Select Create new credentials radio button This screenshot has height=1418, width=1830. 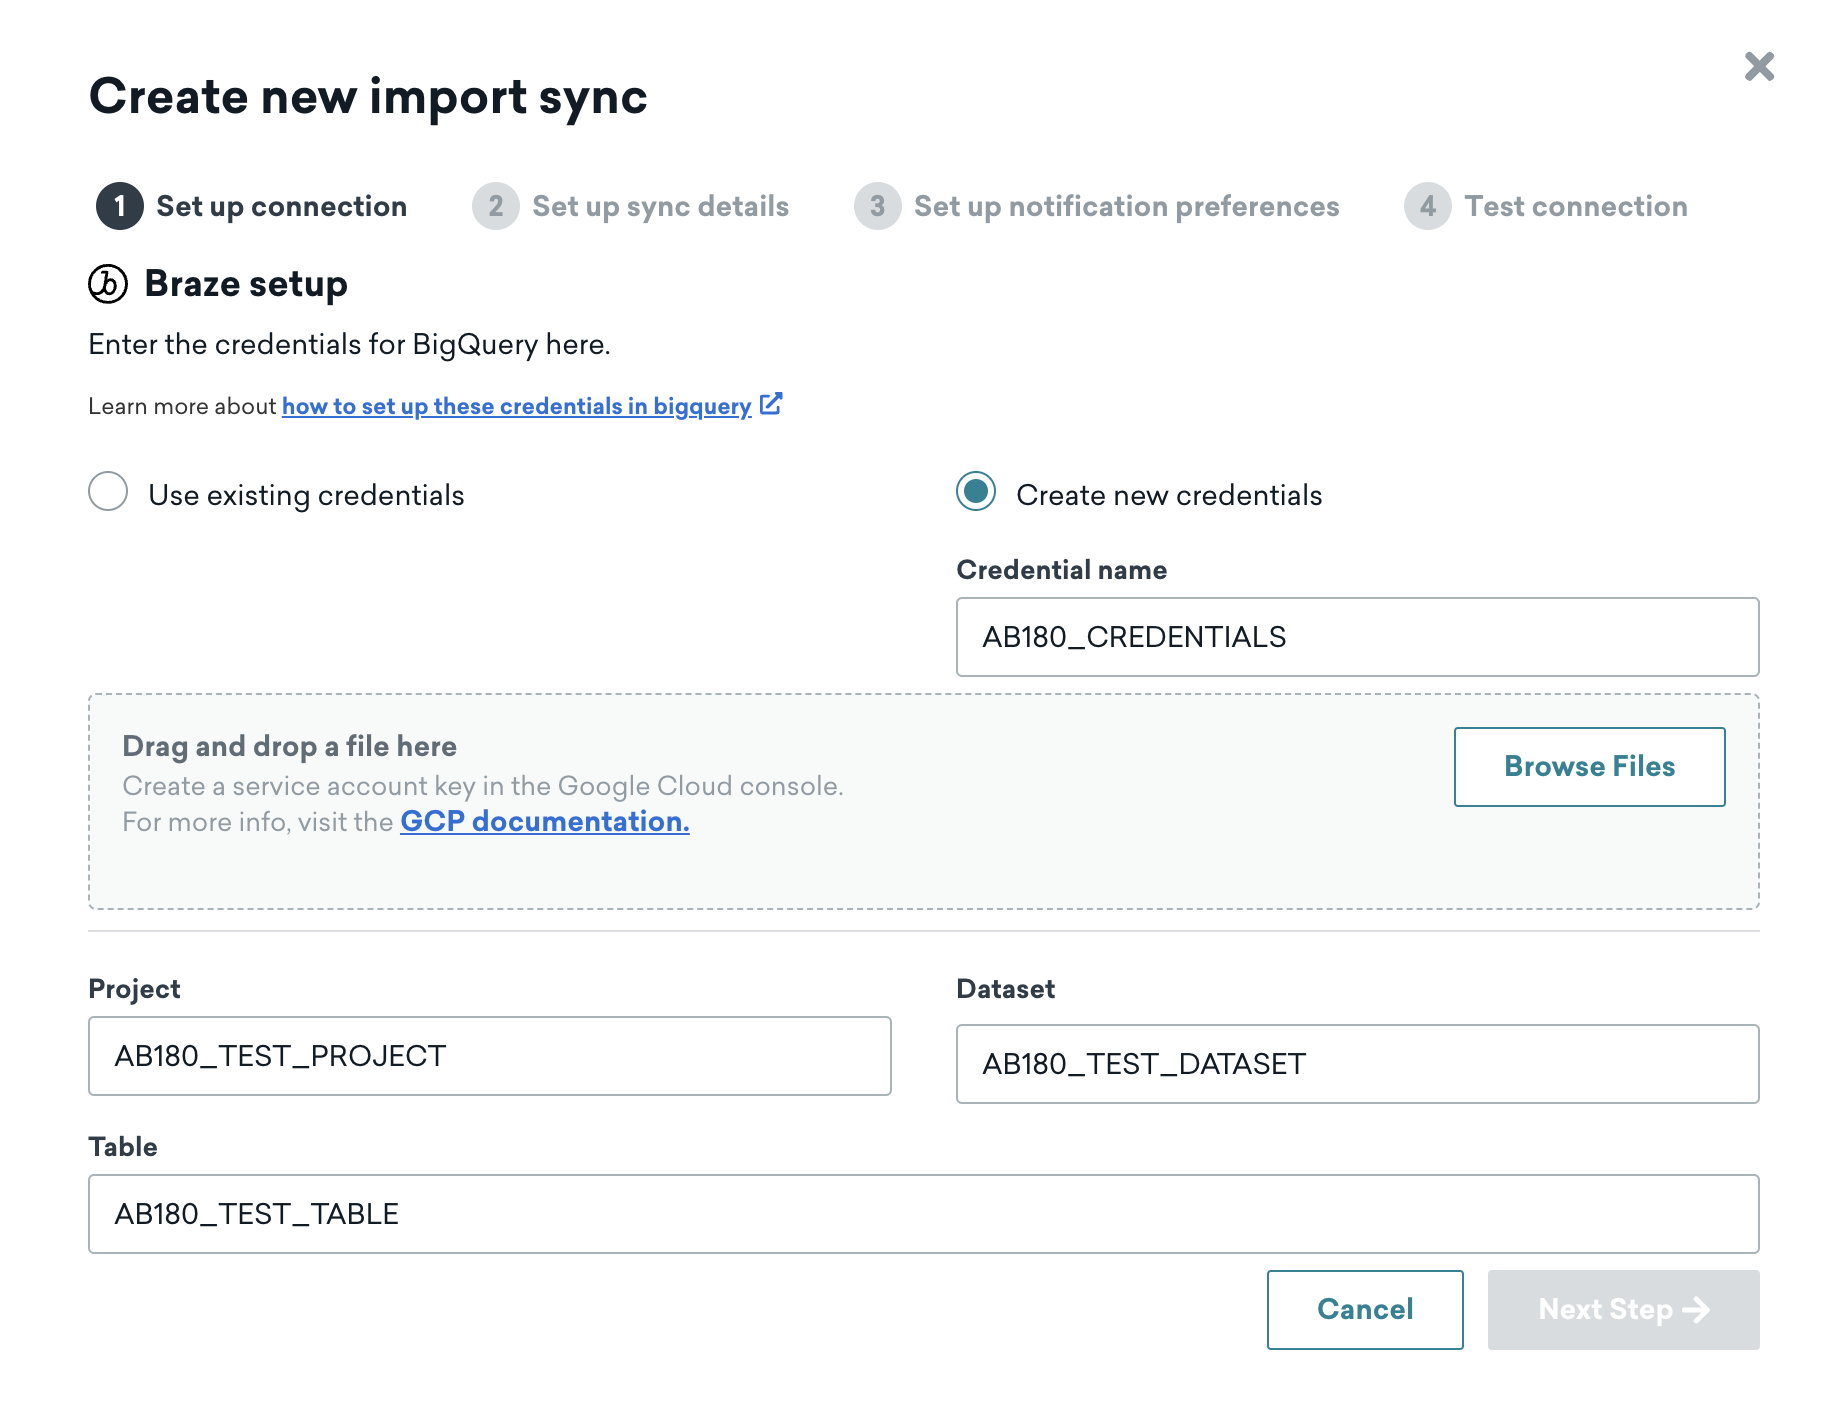pyautogui.click(x=976, y=492)
